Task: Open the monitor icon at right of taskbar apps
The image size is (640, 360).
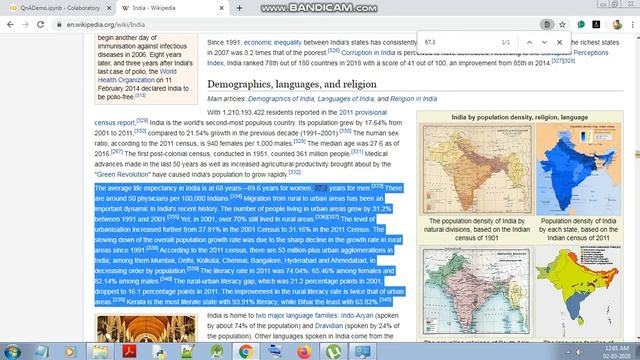Action: tap(362, 351)
